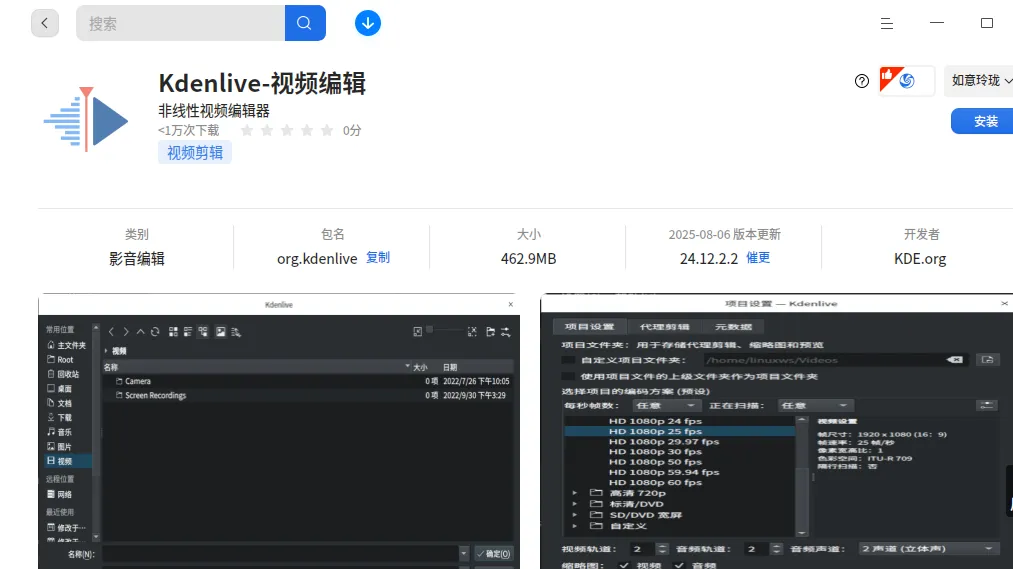The height and width of the screenshot is (569, 1013).
Task: Click 复制 to copy the package name
Action: (x=378, y=258)
